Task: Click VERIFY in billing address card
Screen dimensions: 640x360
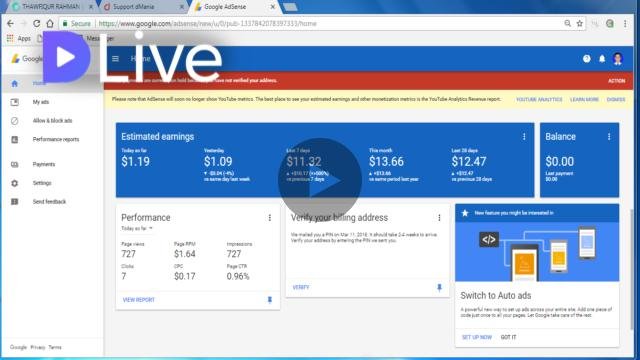Action: click(301, 288)
